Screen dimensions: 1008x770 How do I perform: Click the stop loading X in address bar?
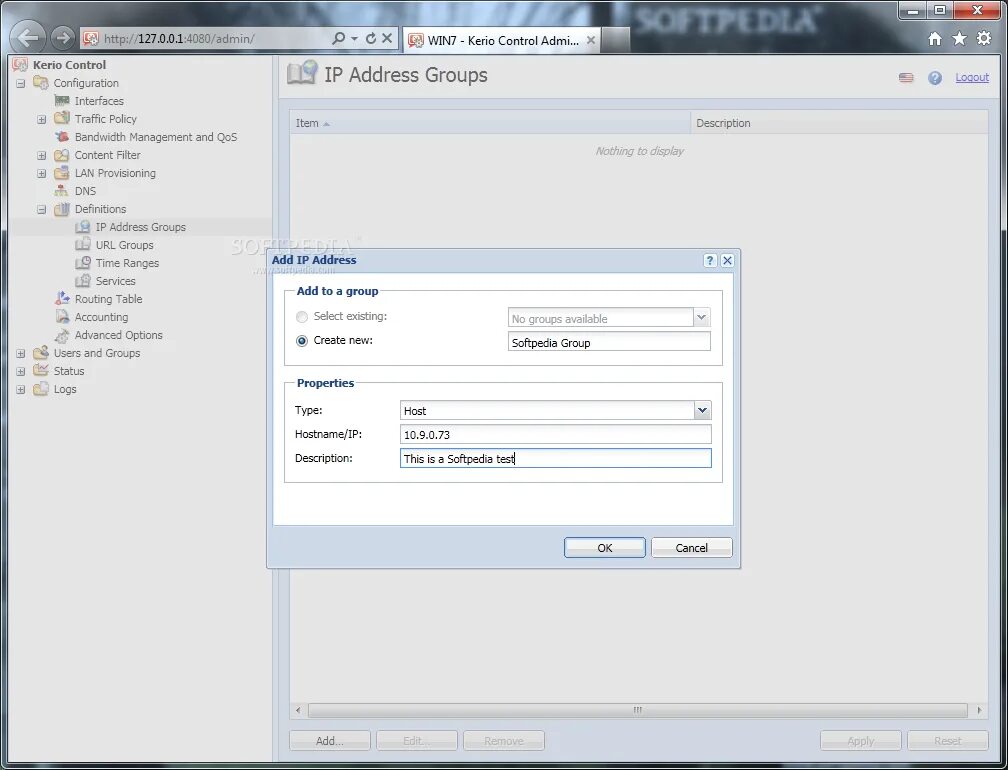coord(387,39)
